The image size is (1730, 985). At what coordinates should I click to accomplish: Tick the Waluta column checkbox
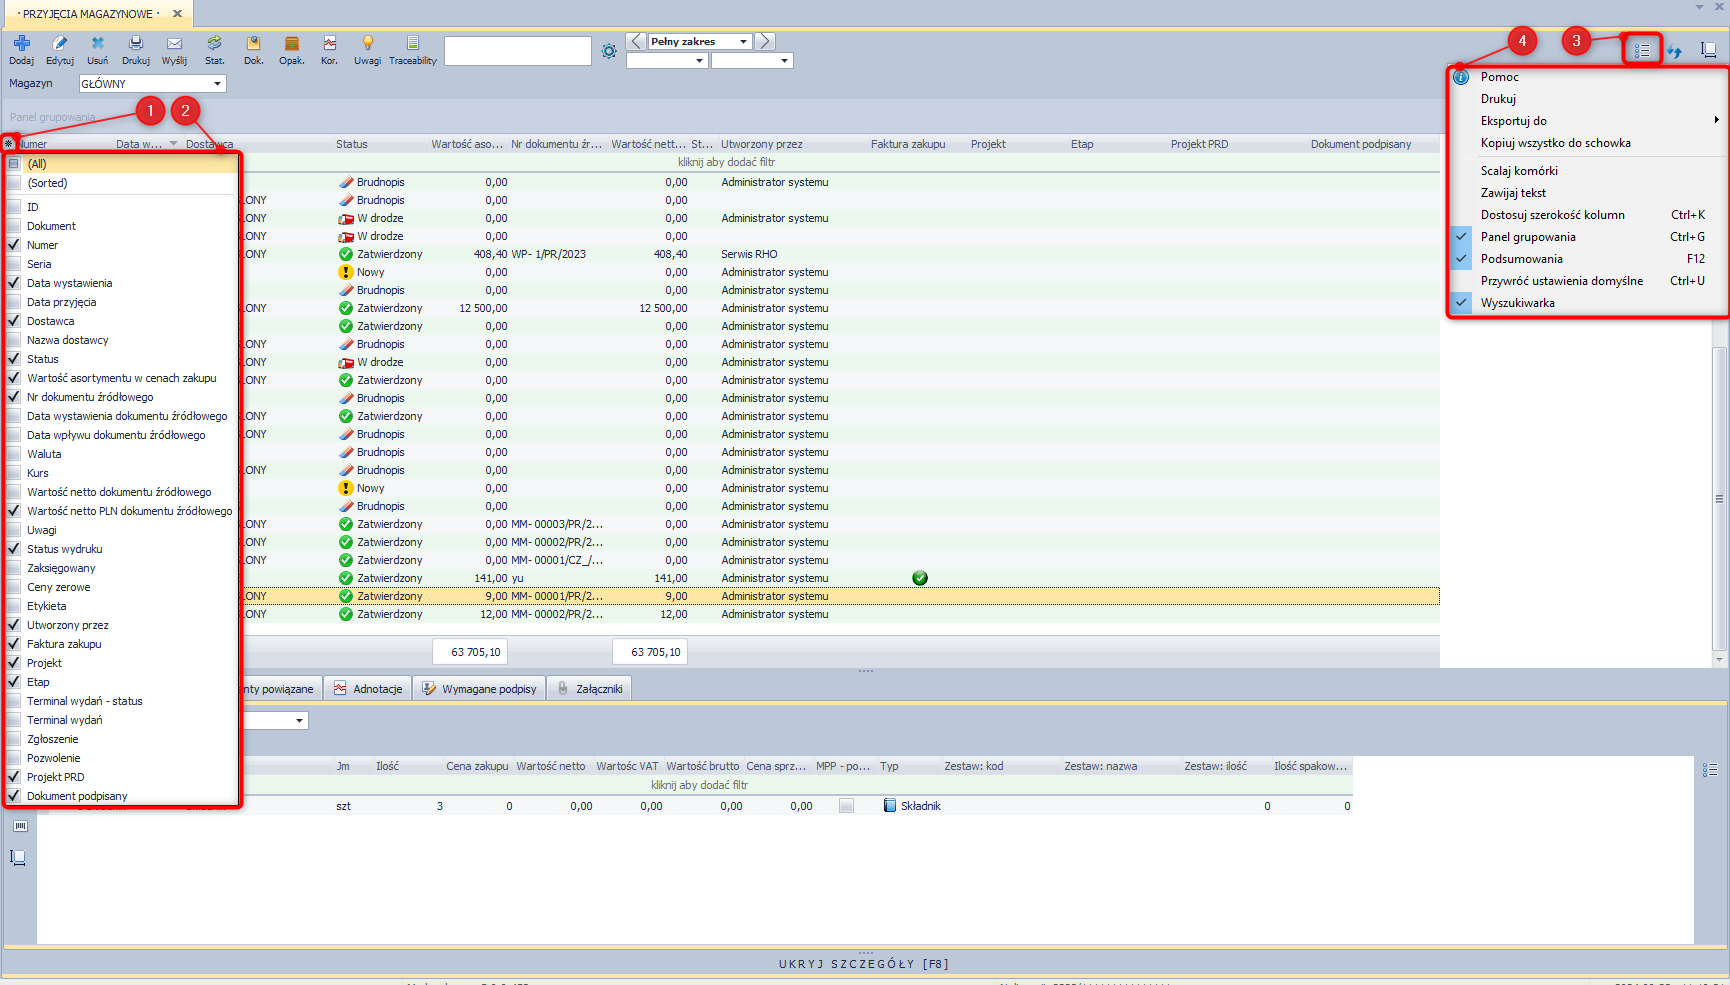coord(14,454)
